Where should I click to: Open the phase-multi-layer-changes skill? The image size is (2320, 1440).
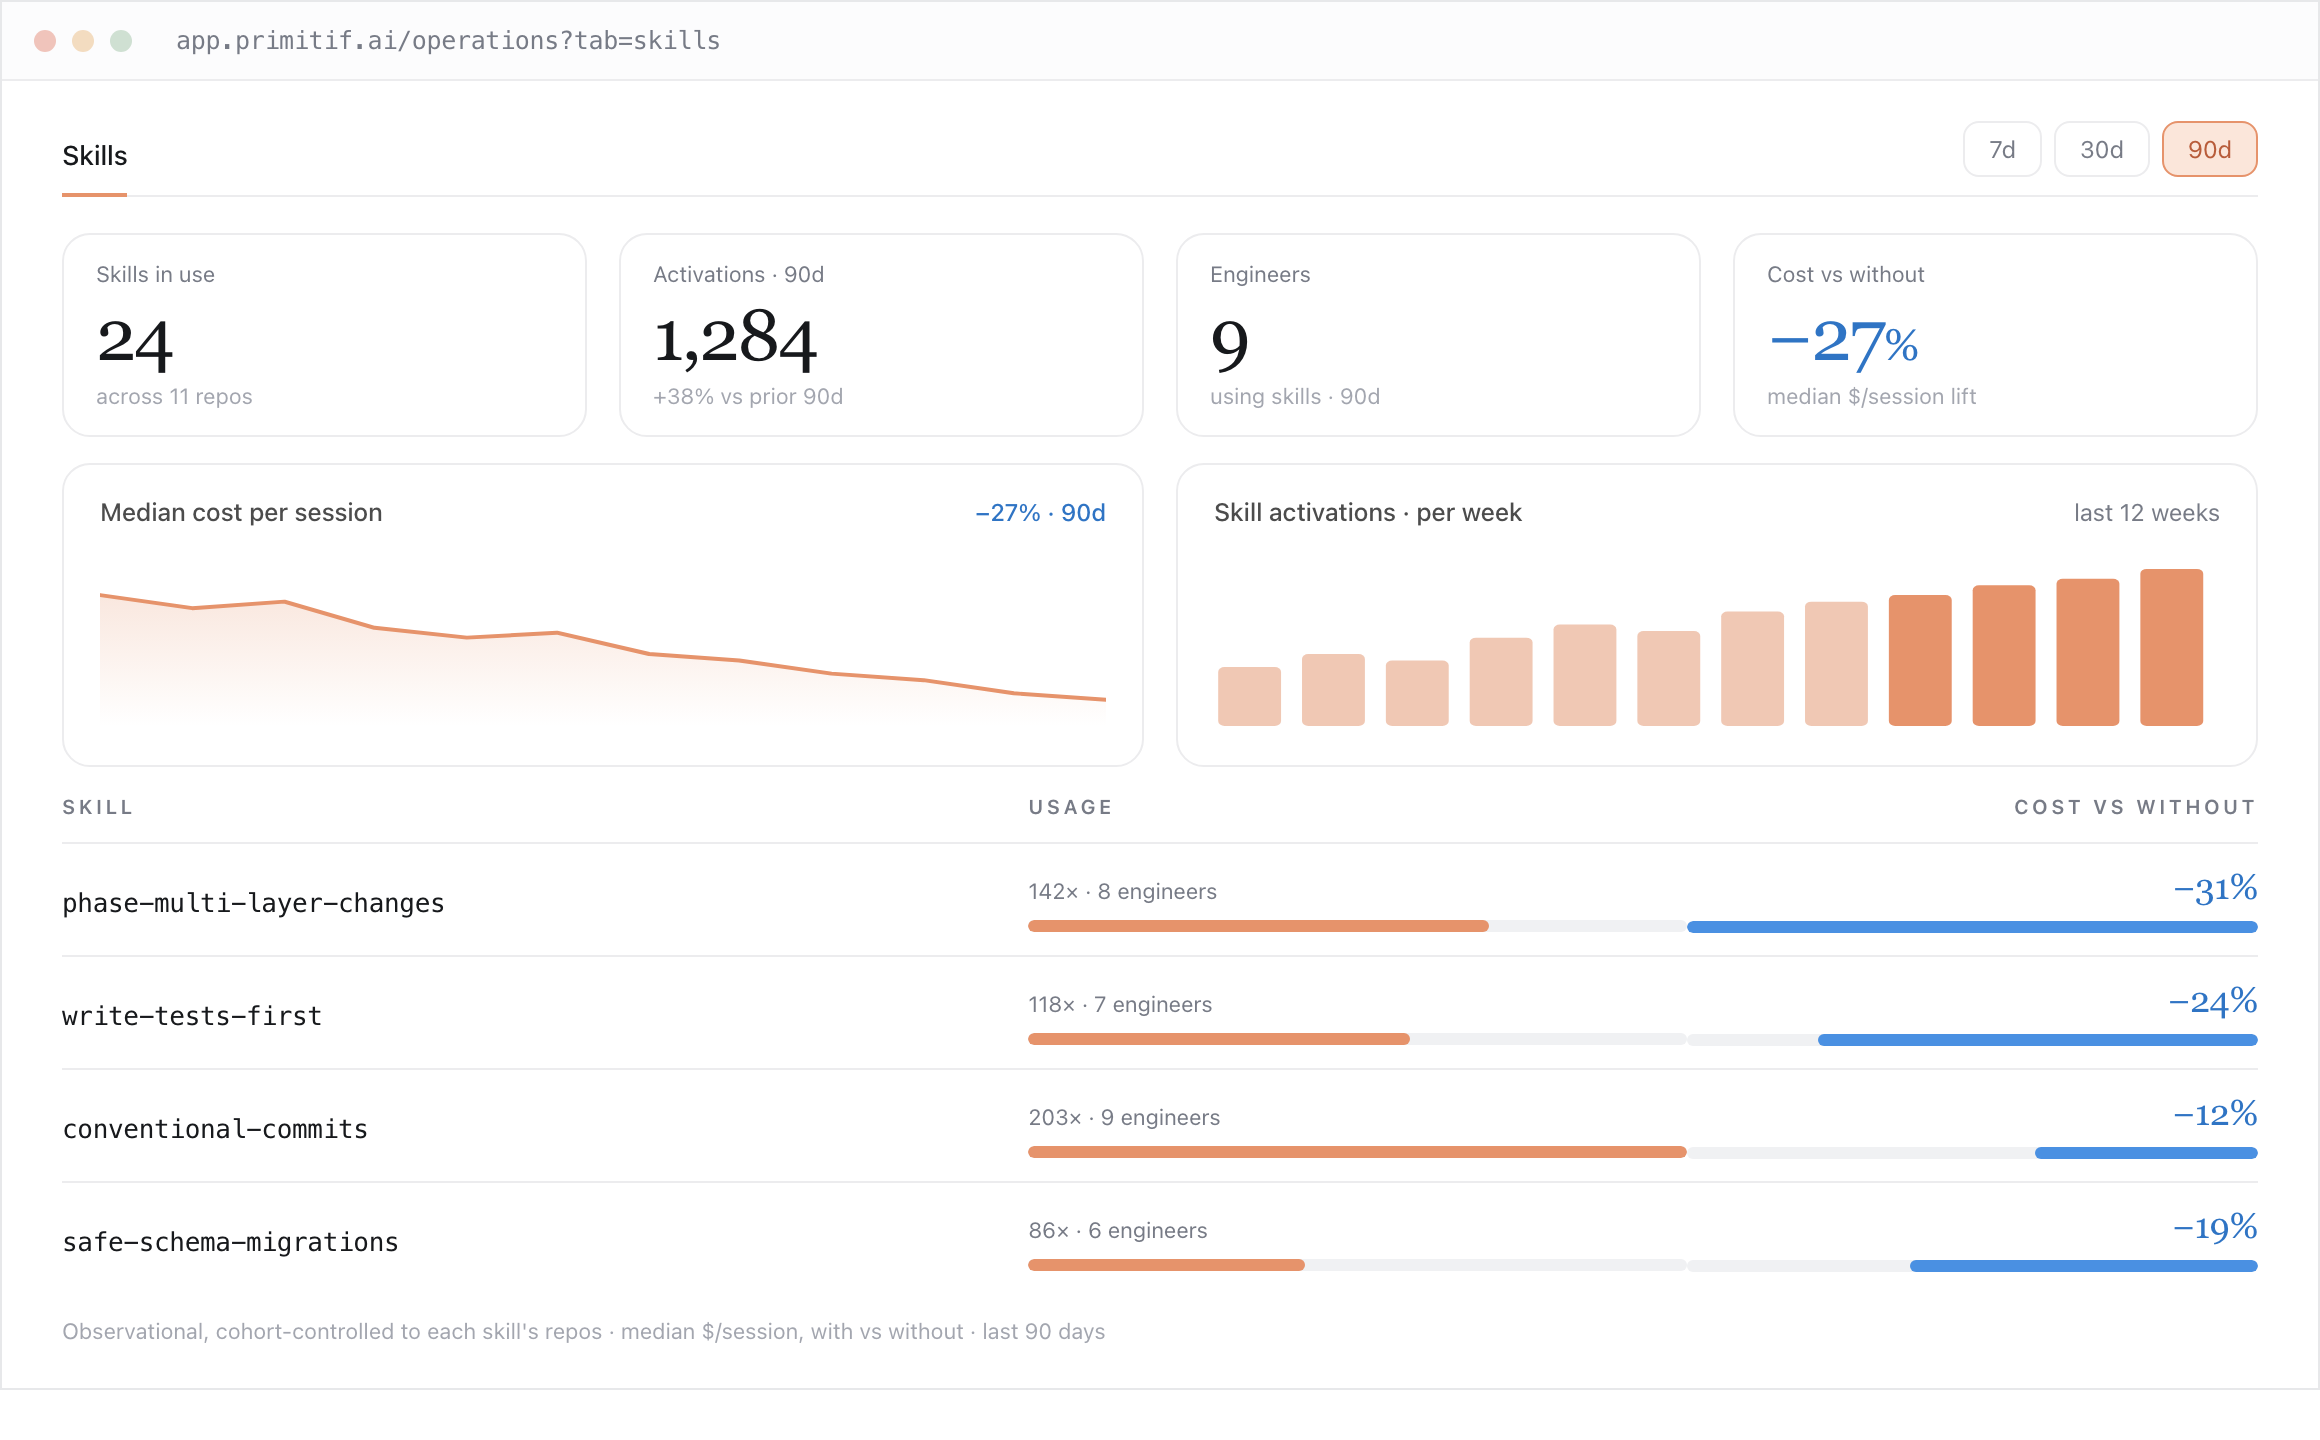click(x=253, y=903)
